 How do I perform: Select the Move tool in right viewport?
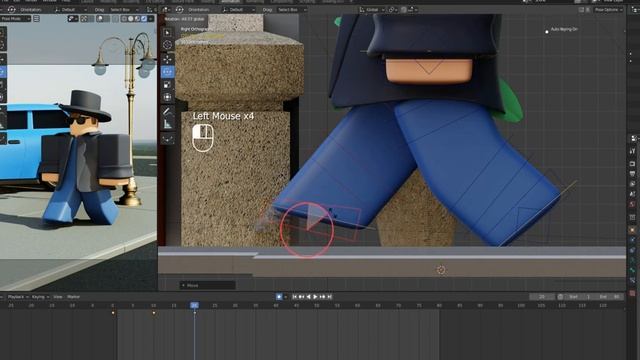pos(167,59)
